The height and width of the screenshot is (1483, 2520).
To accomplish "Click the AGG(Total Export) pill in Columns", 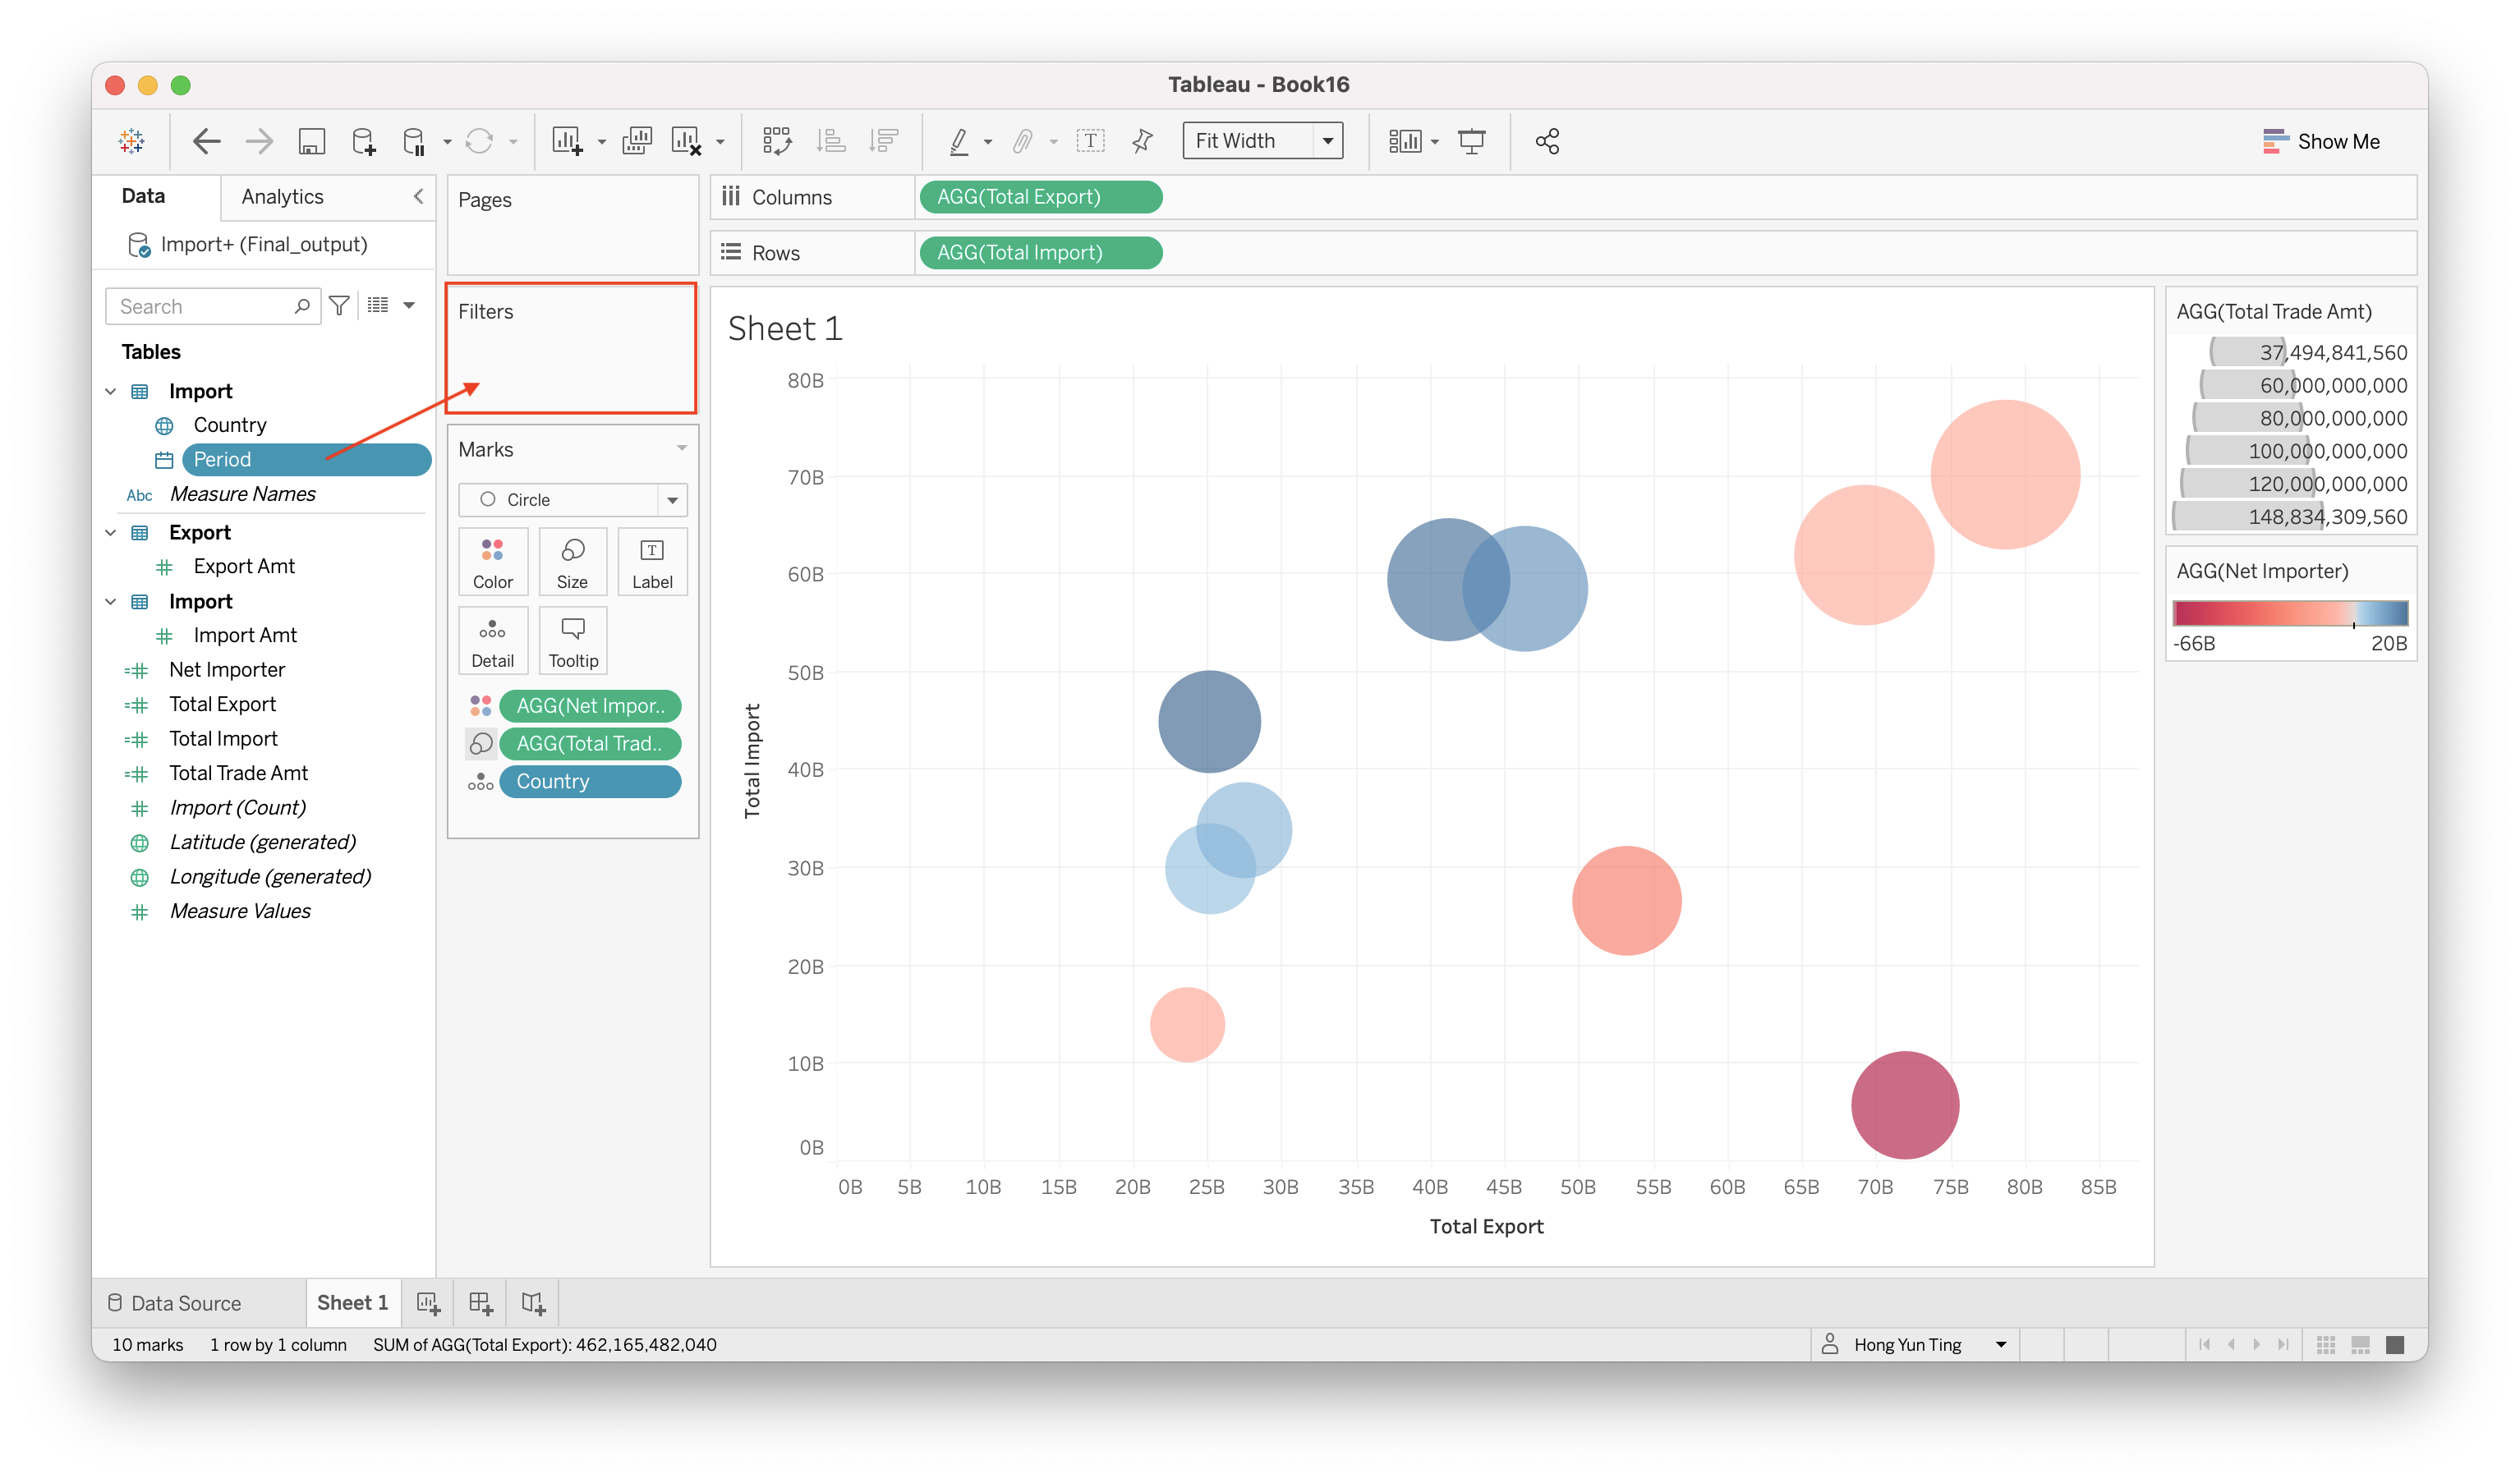I will point(1039,197).
